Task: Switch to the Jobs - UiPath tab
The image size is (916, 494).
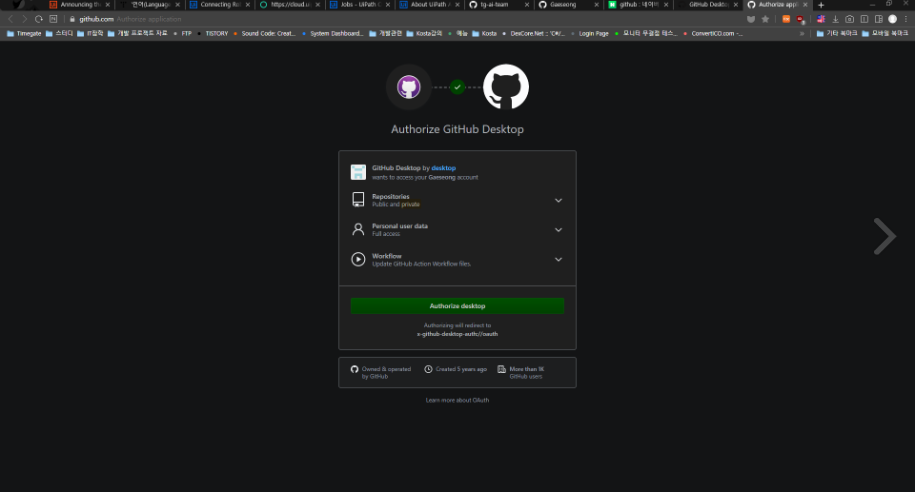Action: pyautogui.click(x=360, y=5)
